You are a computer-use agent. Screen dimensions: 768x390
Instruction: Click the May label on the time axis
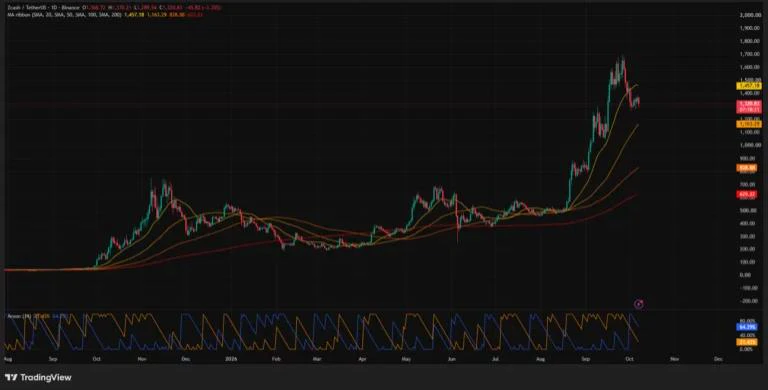pyautogui.click(x=407, y=359)
